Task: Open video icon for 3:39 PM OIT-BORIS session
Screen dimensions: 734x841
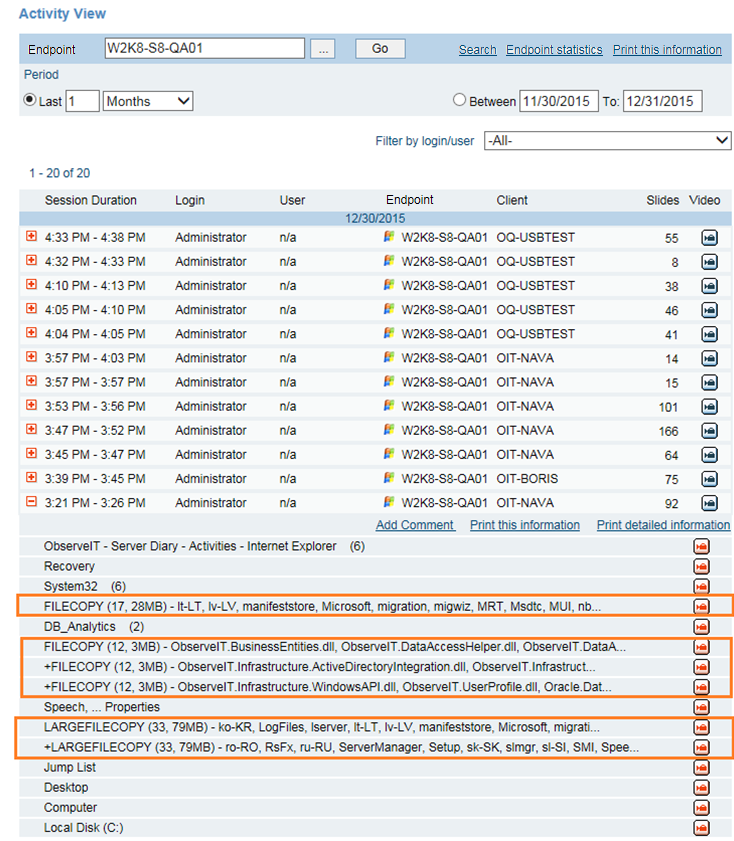Action: click(x=709, y=479)
